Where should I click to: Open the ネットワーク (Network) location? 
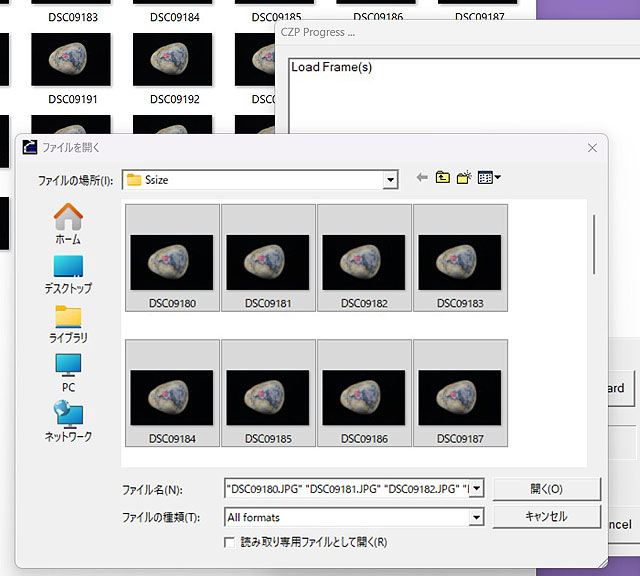click(x=68, y=421)
